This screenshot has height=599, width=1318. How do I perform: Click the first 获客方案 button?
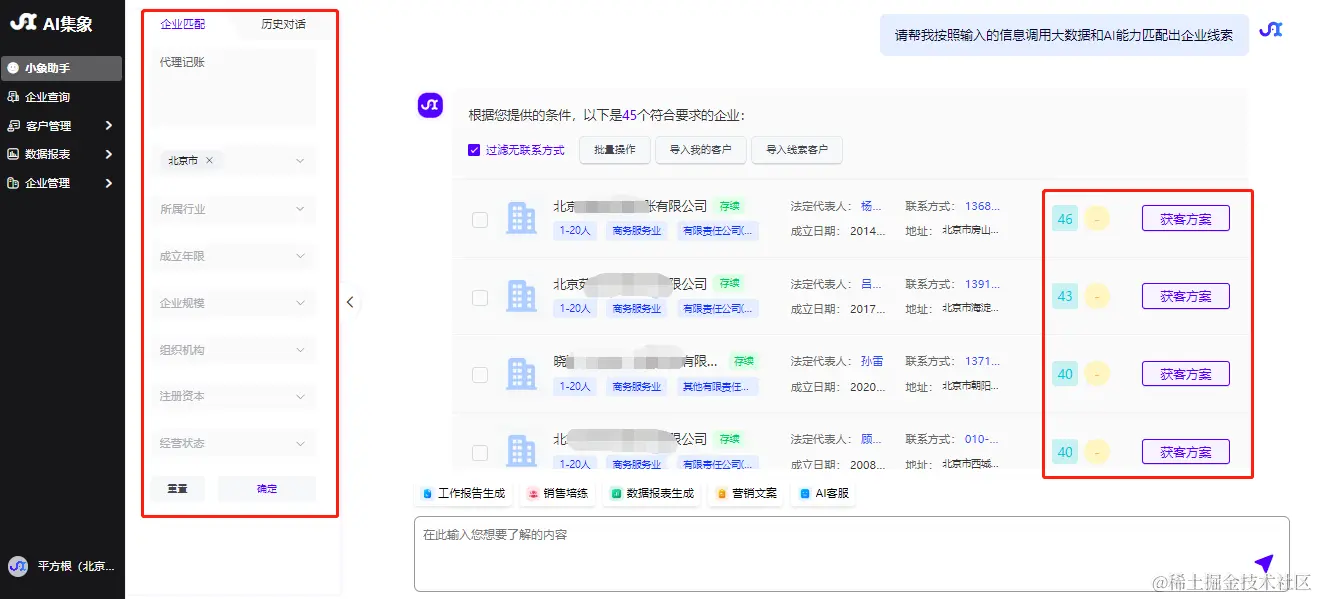point(1185,218)
